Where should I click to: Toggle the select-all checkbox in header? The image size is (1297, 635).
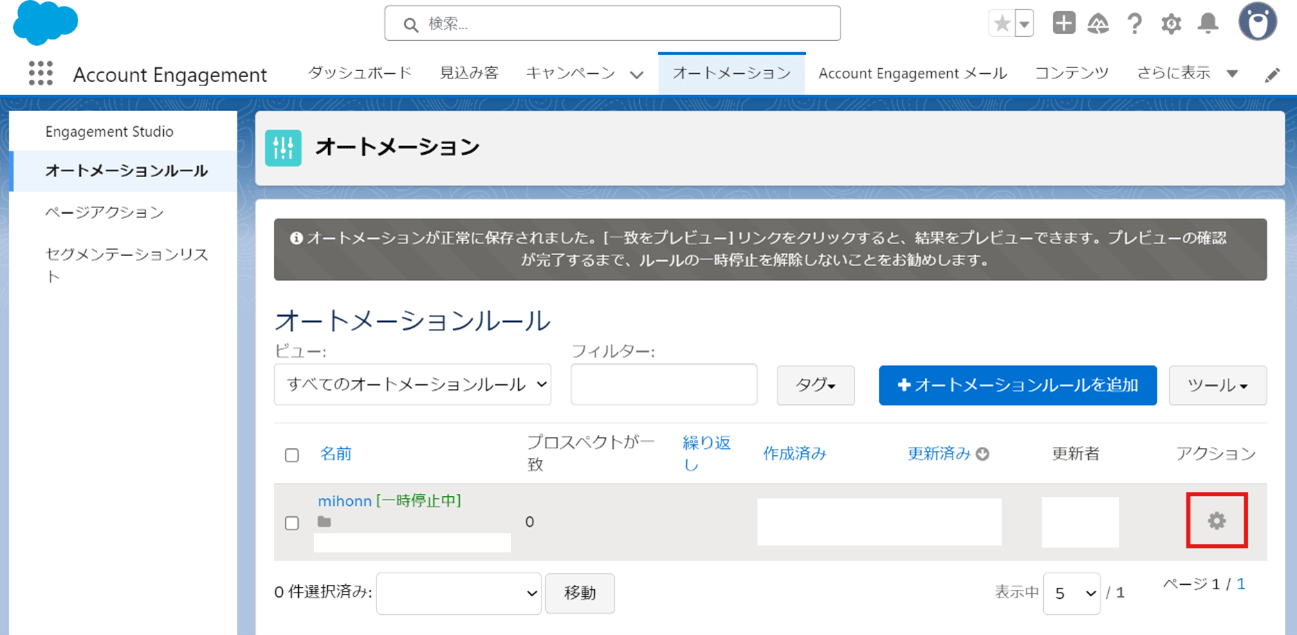pos(292,455)
